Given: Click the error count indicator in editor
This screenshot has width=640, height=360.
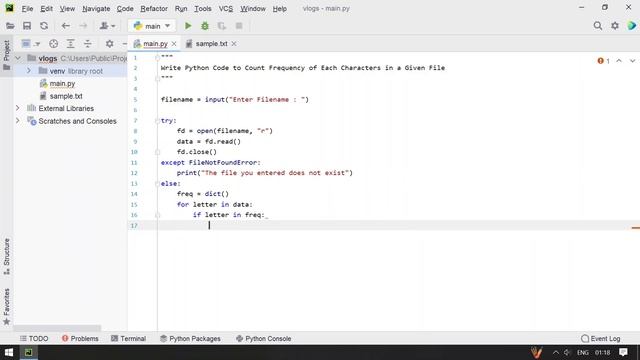Looking at the screenshot, I should [x=604, y=61].
